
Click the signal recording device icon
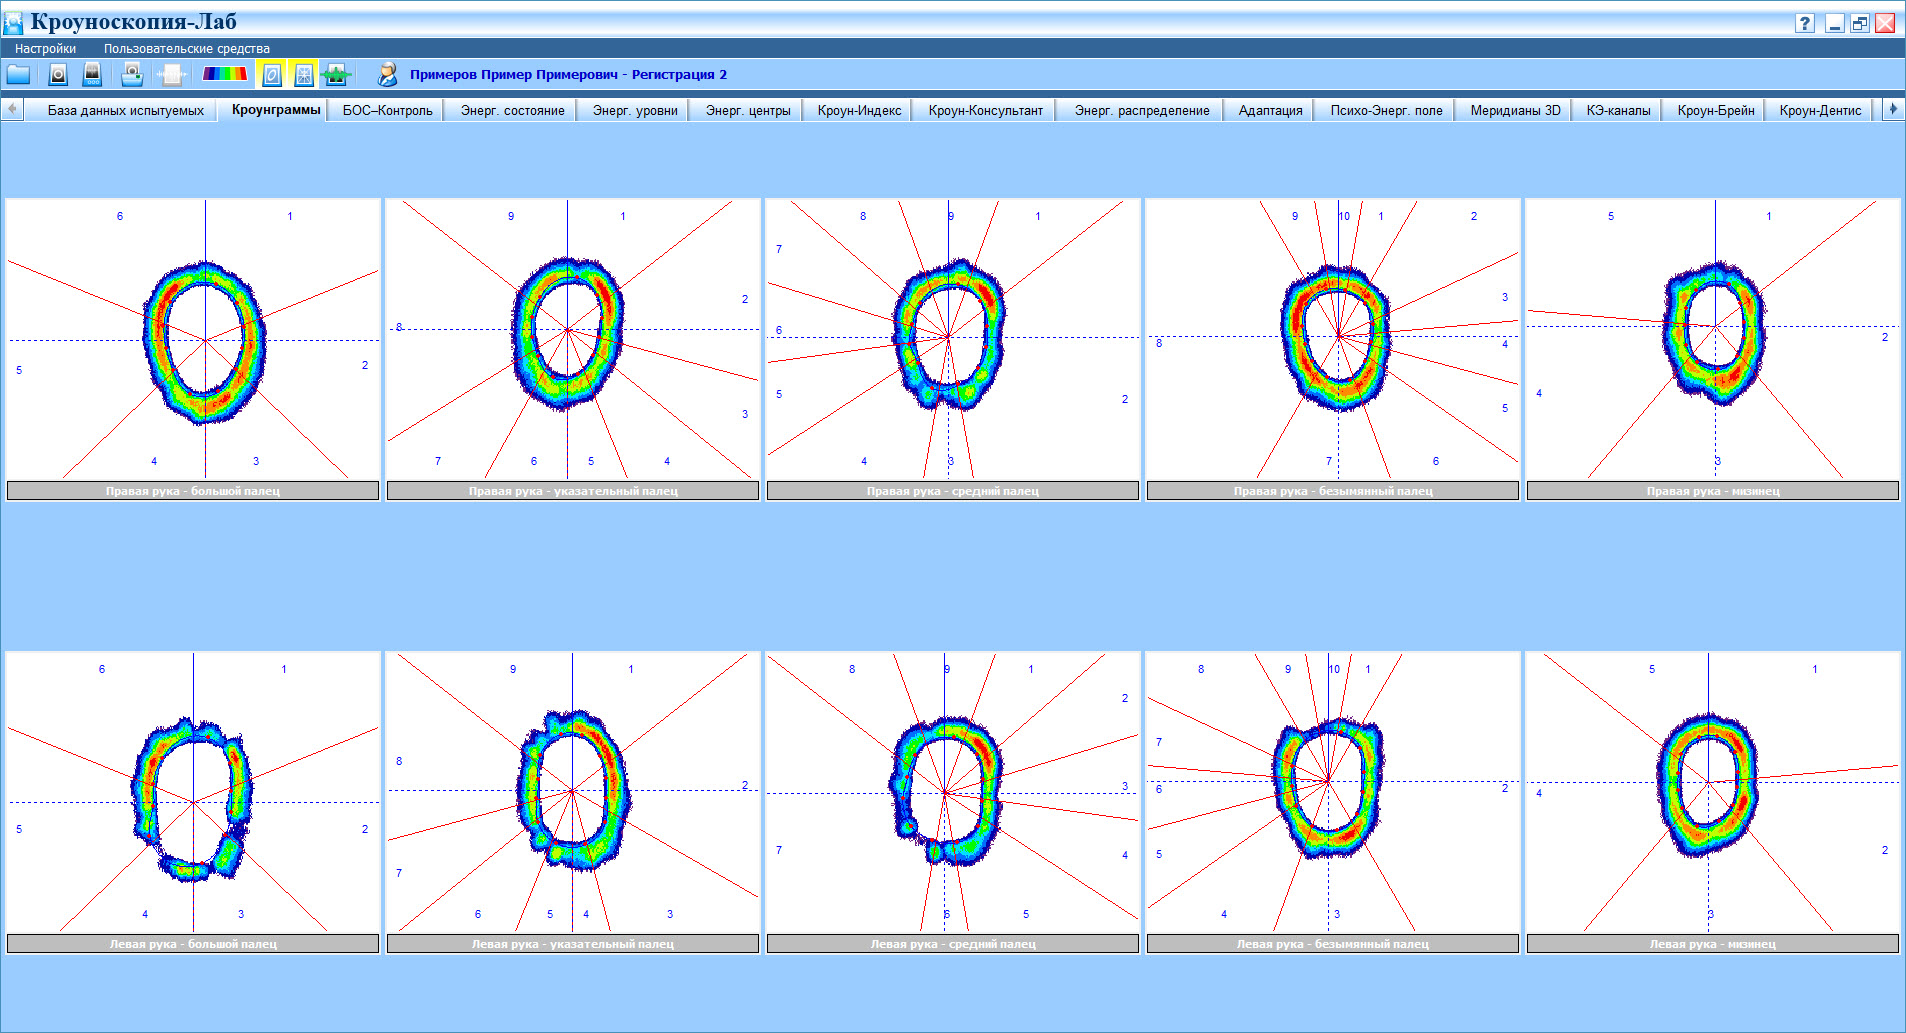(x=92, y=74)
